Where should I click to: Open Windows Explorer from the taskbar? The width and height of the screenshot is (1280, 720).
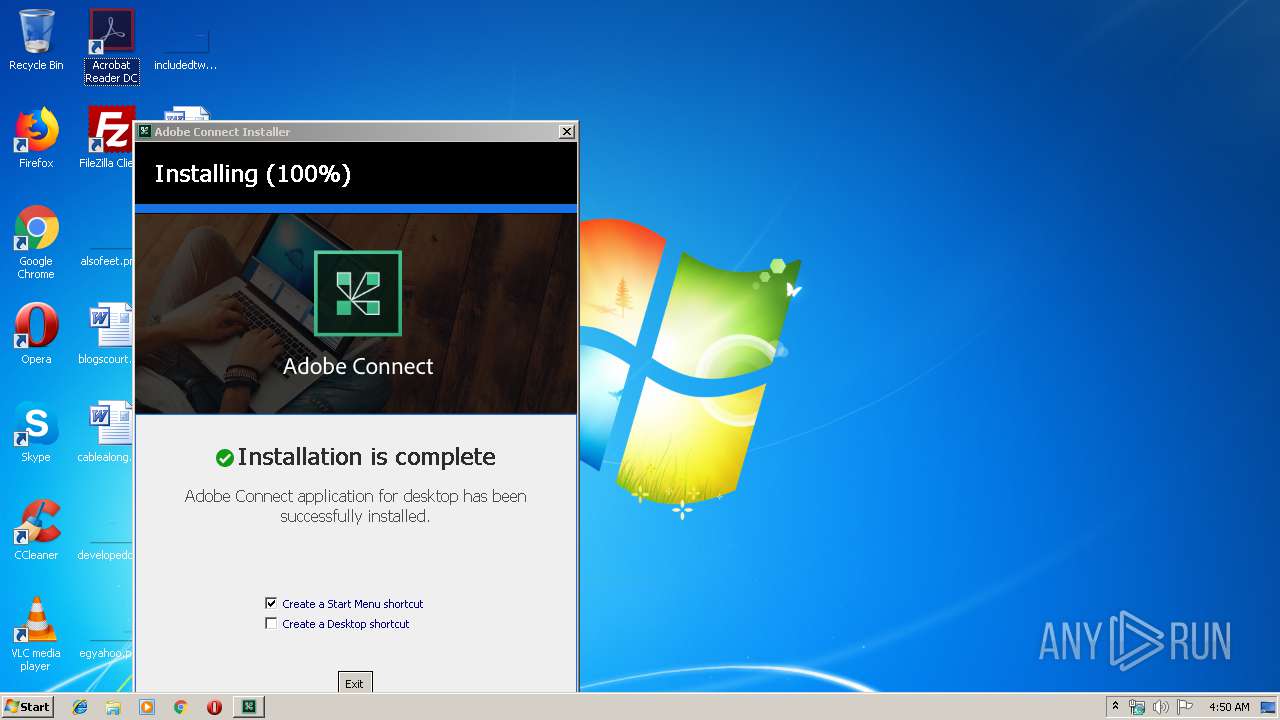[x=113, y=707]
